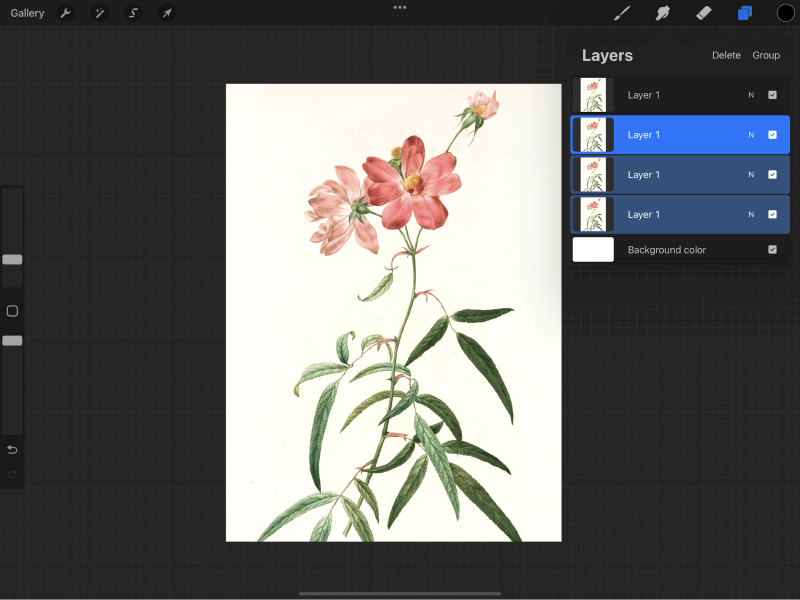Image resolution: width=800 pixels, height=600 pixels.
Task: Close the Layers panel via layers icon
Action: tap(744, 13)
